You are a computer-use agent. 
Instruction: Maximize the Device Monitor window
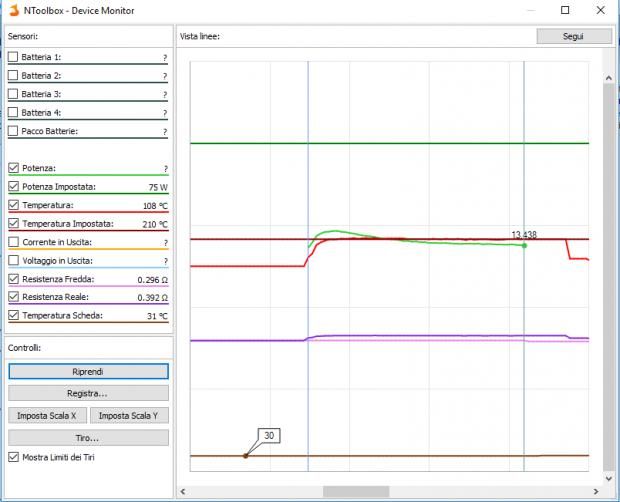click(x=565, y=10)
